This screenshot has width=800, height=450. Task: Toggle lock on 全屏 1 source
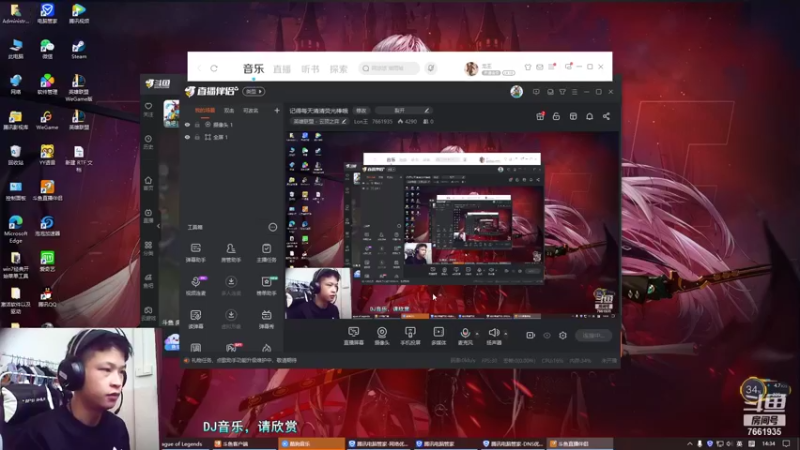[x=197, y=137]
